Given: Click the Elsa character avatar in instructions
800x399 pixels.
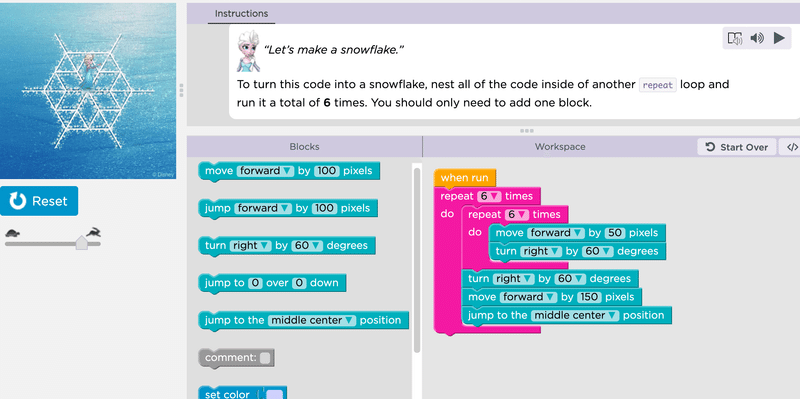Looking at the screenshot, I should tap(248, 51).
